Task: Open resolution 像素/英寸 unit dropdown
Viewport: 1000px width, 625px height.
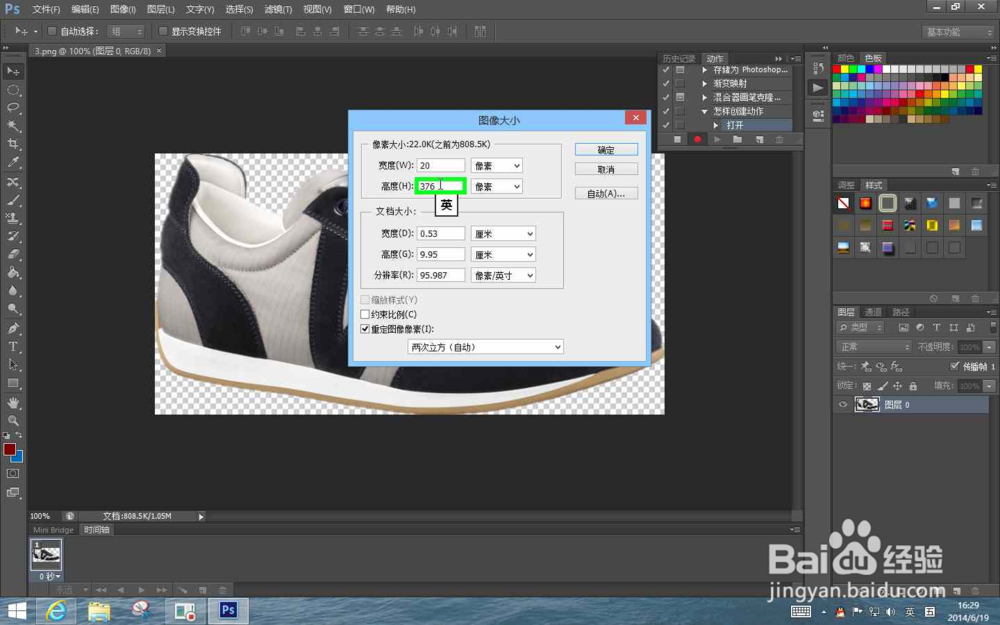Action: 503,276
